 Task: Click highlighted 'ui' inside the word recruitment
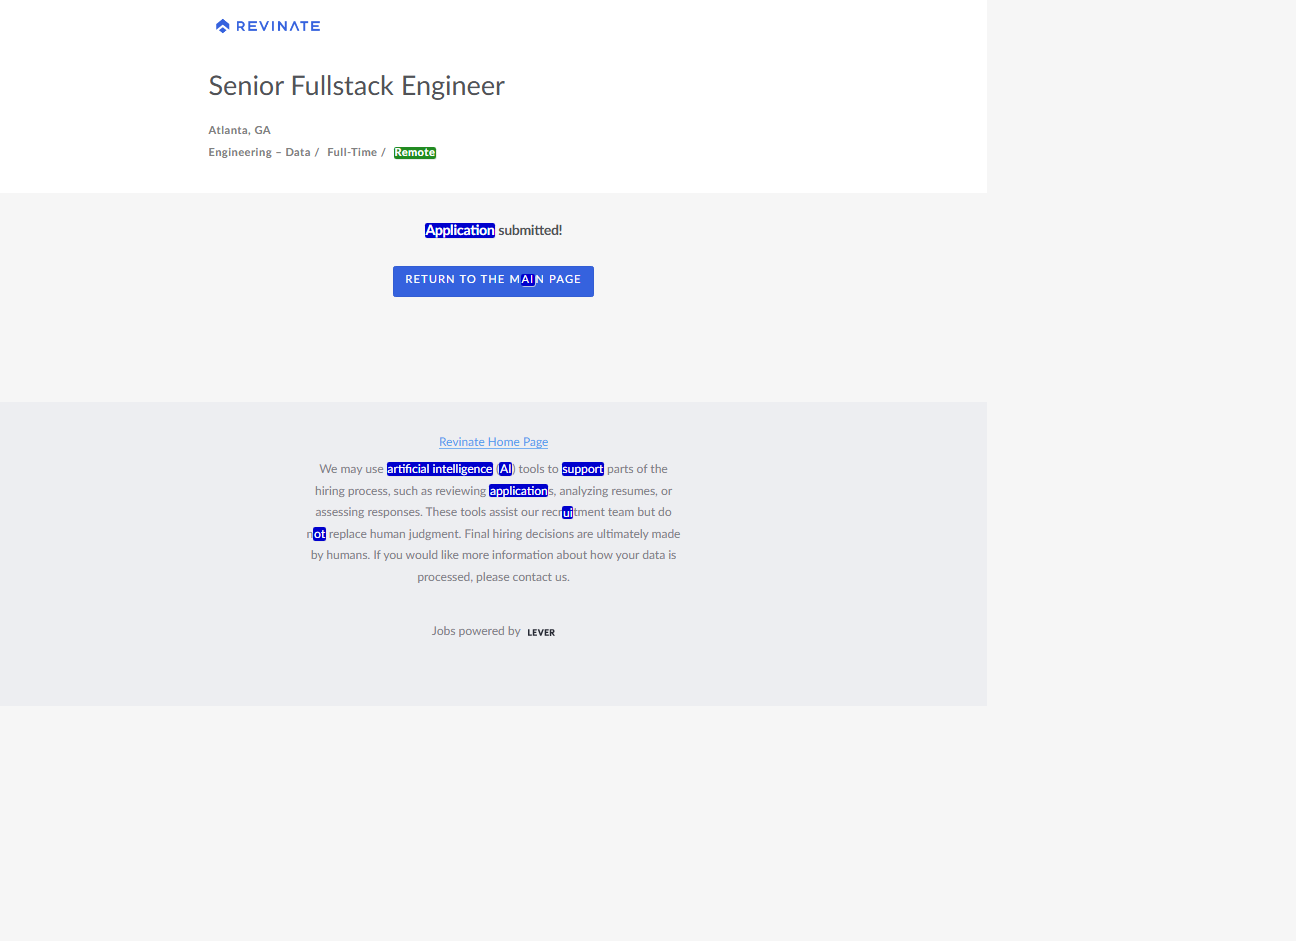[x=567, y=513]
